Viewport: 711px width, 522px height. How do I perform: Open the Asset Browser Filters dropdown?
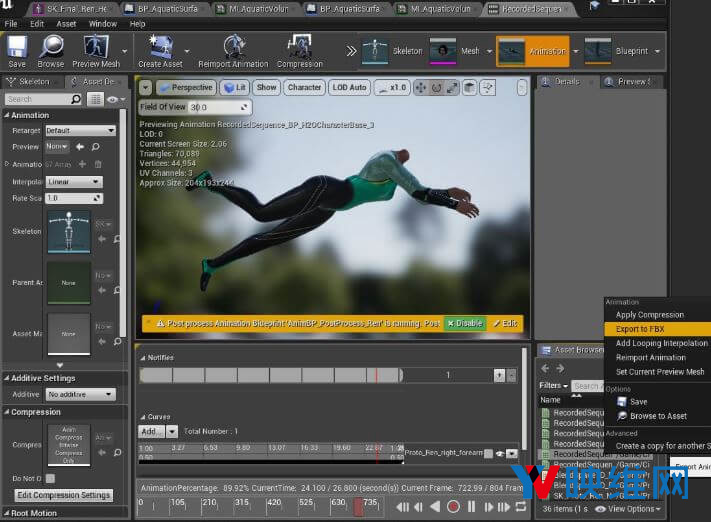[553, 385]
